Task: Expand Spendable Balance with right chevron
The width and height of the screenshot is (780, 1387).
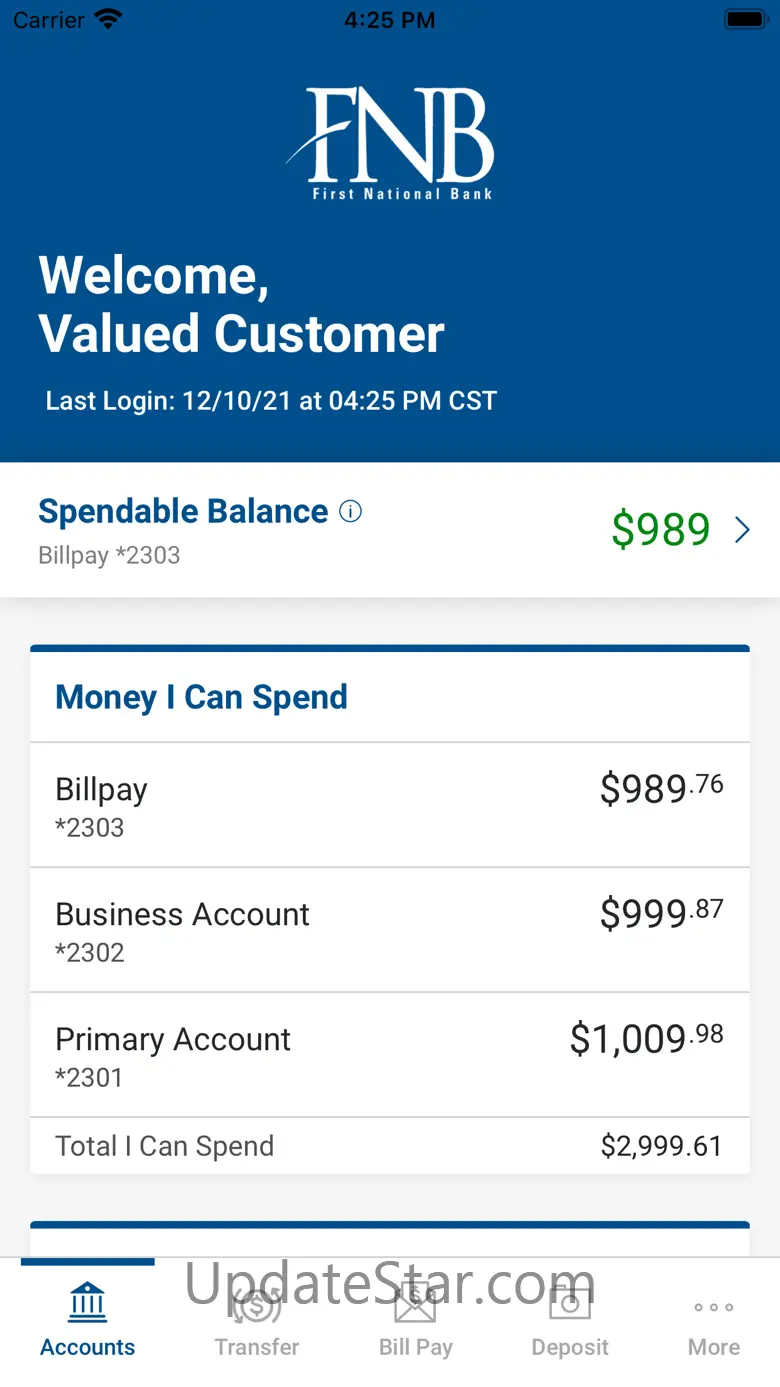Action: (742, 530)
